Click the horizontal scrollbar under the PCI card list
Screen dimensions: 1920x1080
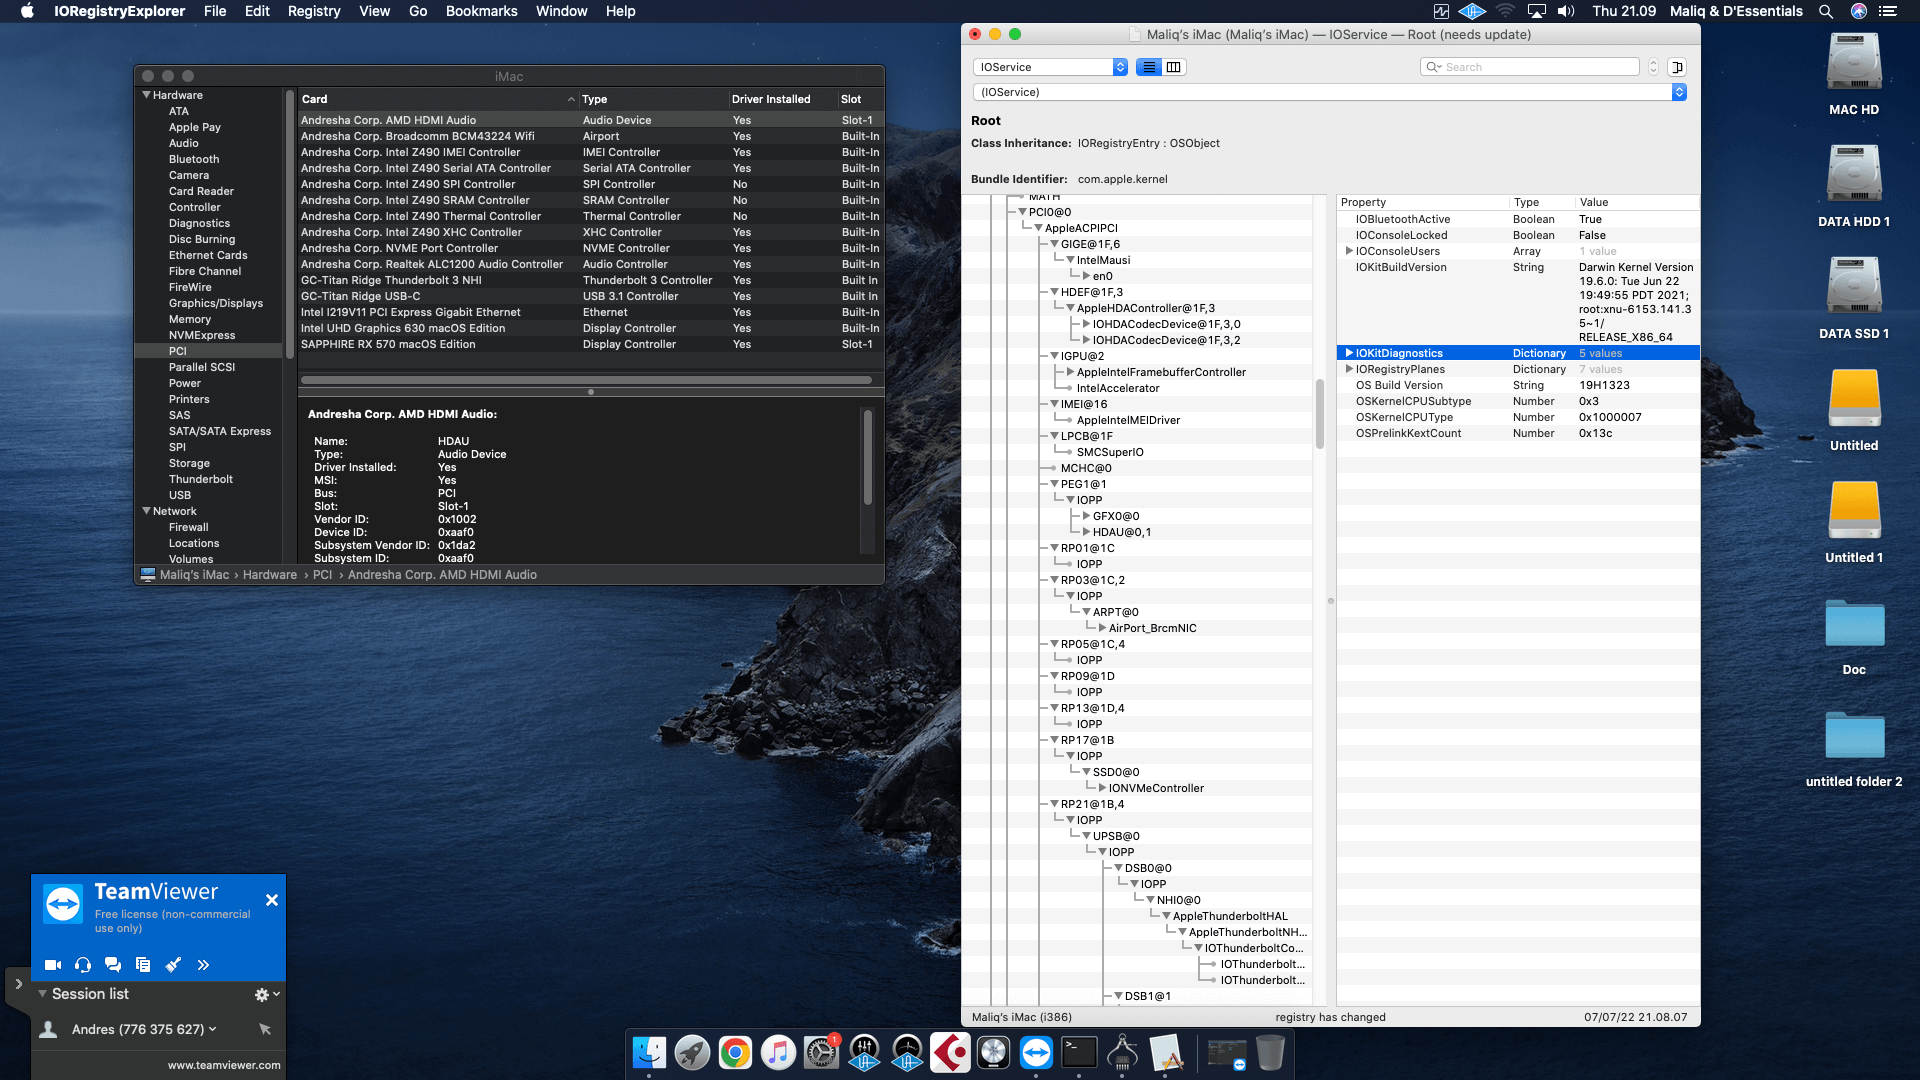click(x=586, y=380)
